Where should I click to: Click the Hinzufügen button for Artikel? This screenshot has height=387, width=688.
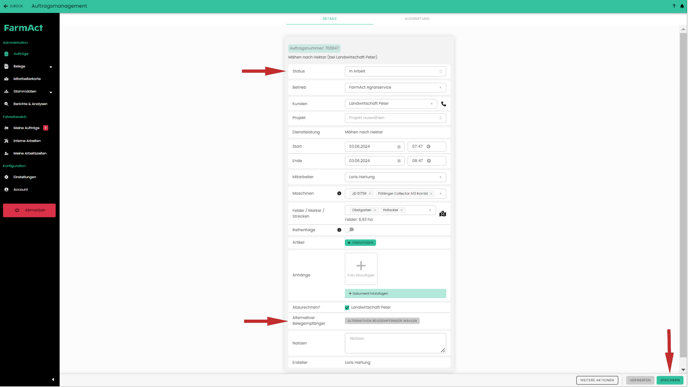pyautogui.click(x=360, y=243)
